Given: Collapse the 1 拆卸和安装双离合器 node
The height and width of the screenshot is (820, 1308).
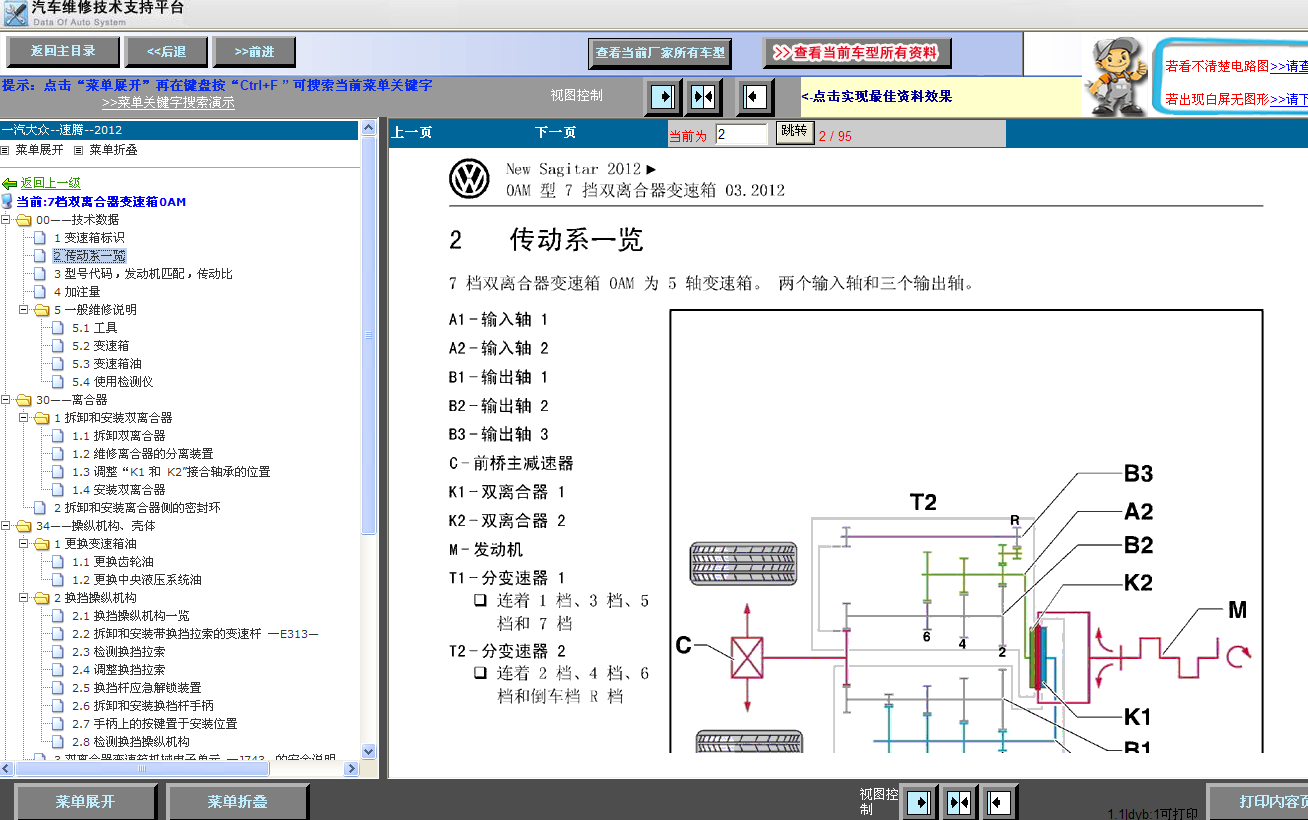Looking at the screenshot, I should tap(24, 418).
